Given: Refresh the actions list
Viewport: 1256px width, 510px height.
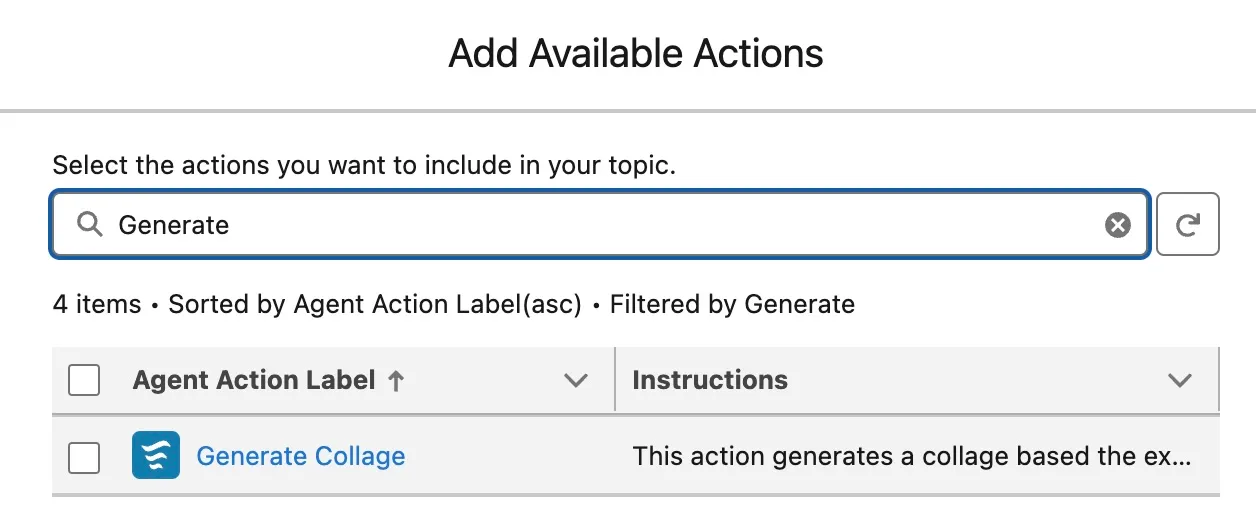Looking at the screenshot, I should coord(1187,225).
